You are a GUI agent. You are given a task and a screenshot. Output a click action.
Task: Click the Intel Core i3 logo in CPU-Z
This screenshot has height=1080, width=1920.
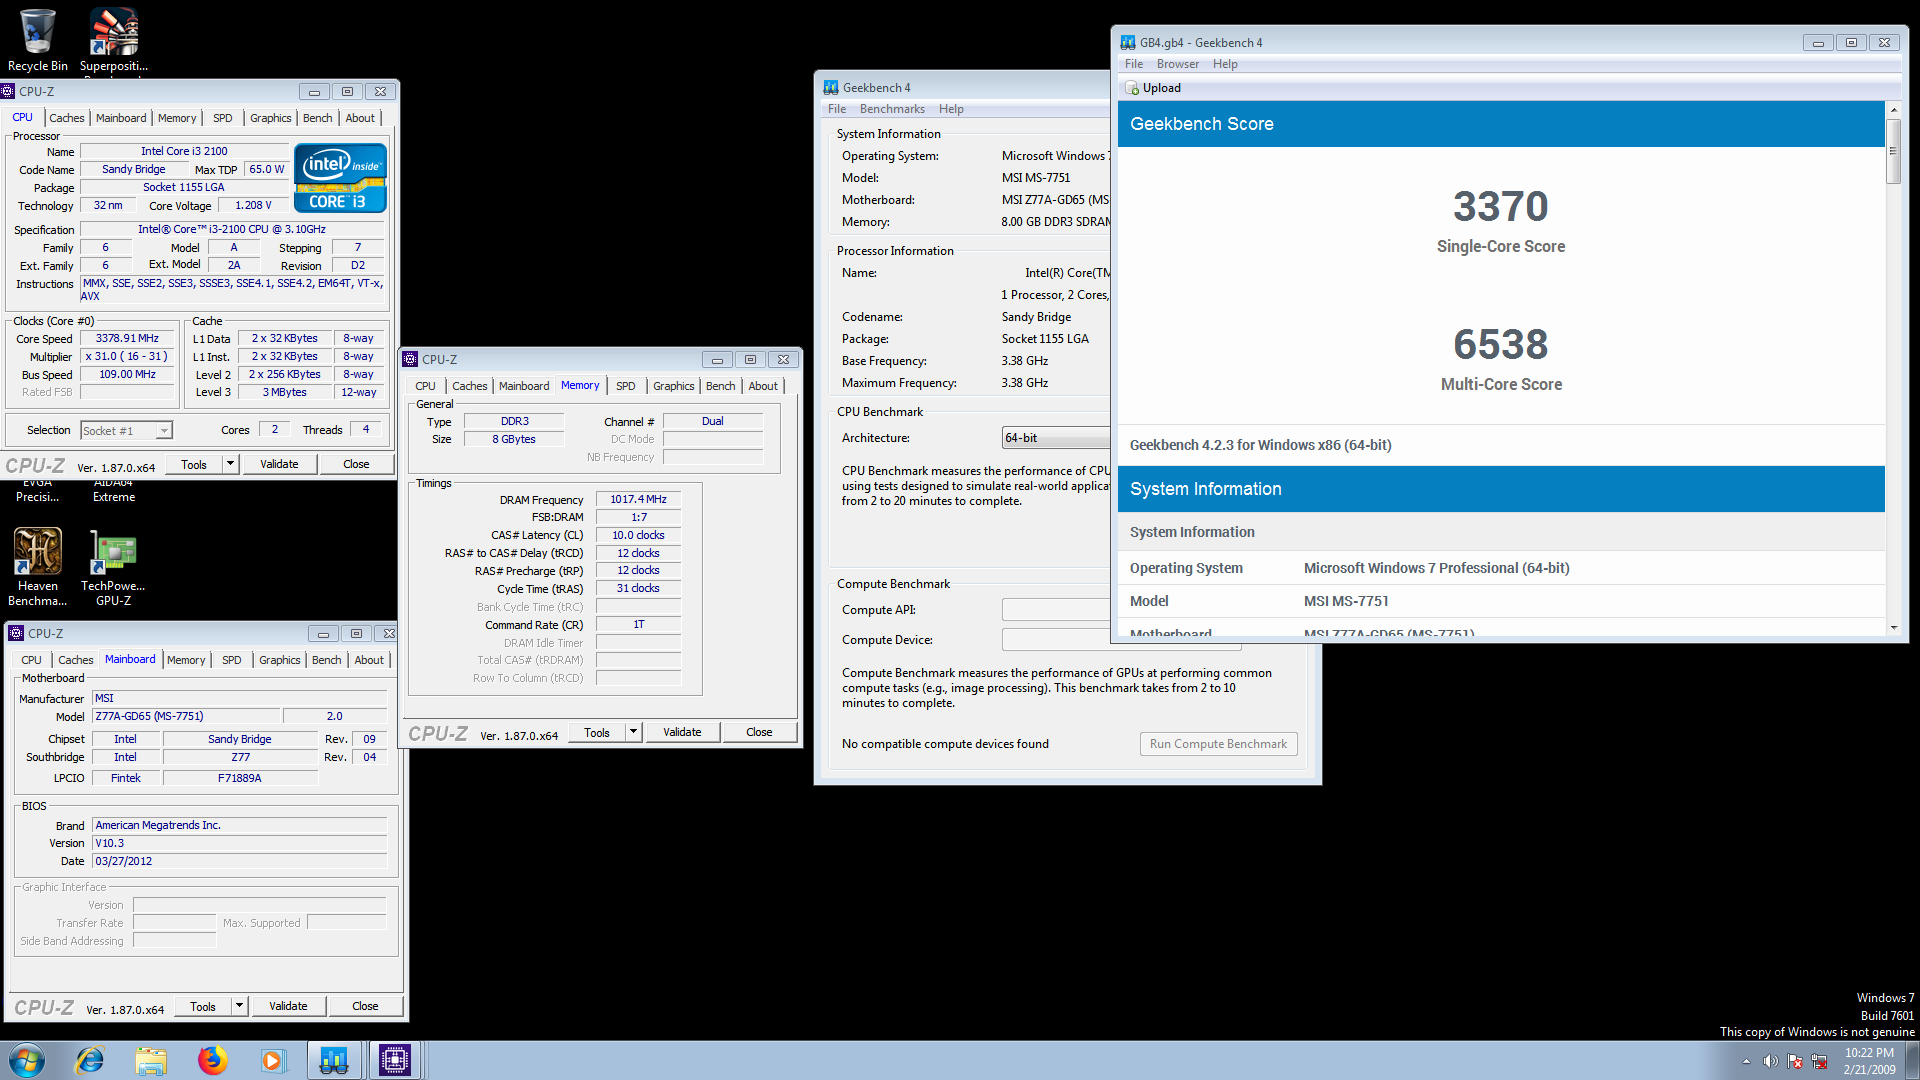[340, 178]
